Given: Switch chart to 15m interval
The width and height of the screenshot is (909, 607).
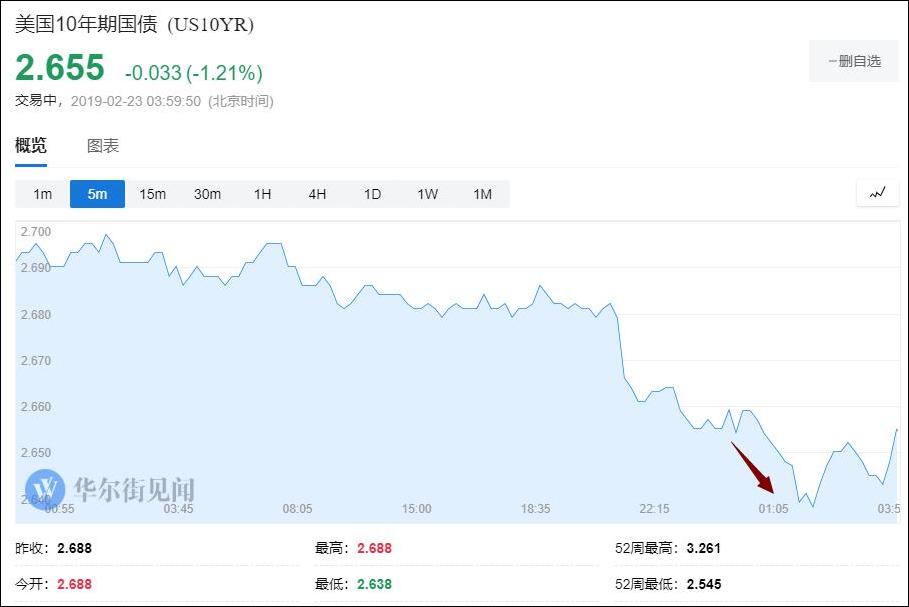Looking at the screenshot, I should [x=152, y=194].
